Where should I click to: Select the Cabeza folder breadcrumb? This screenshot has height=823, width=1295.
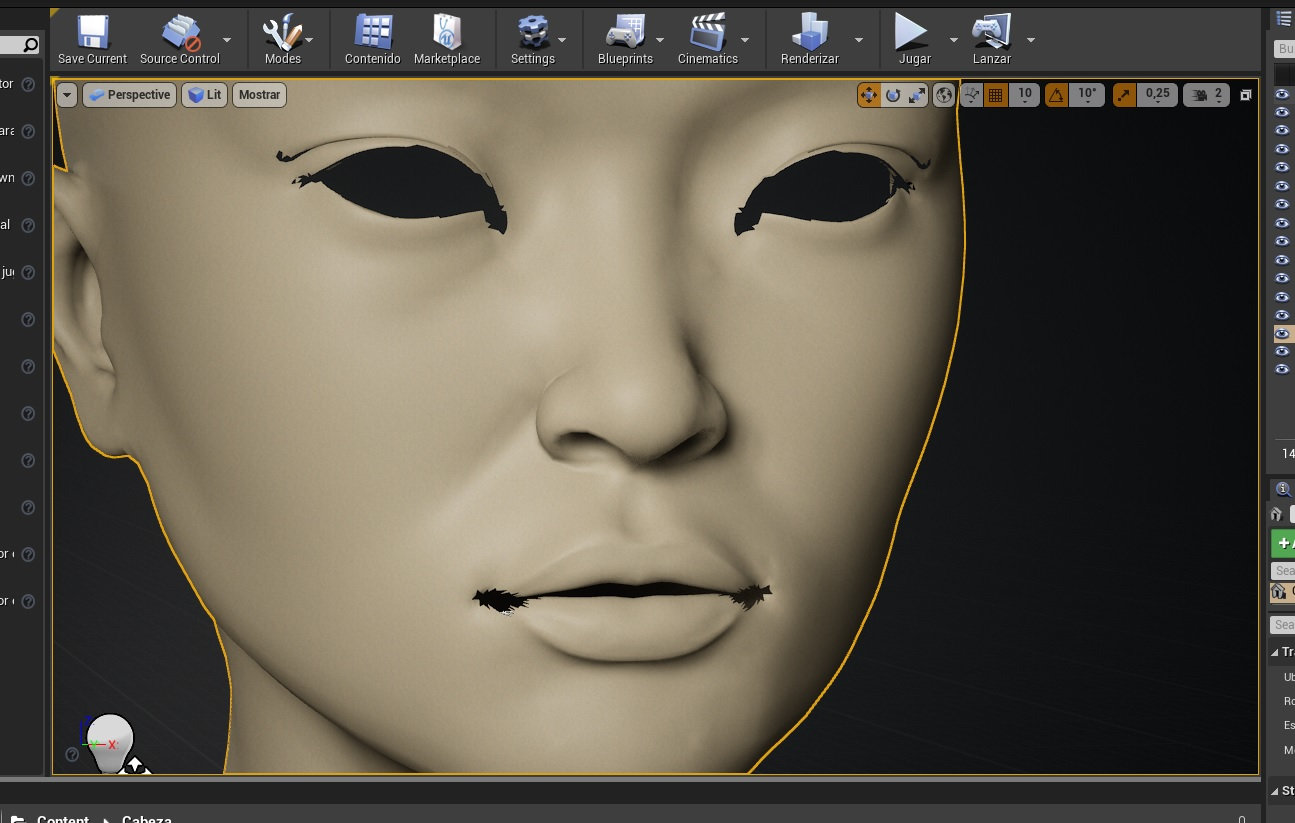click(x=147, y=817)
